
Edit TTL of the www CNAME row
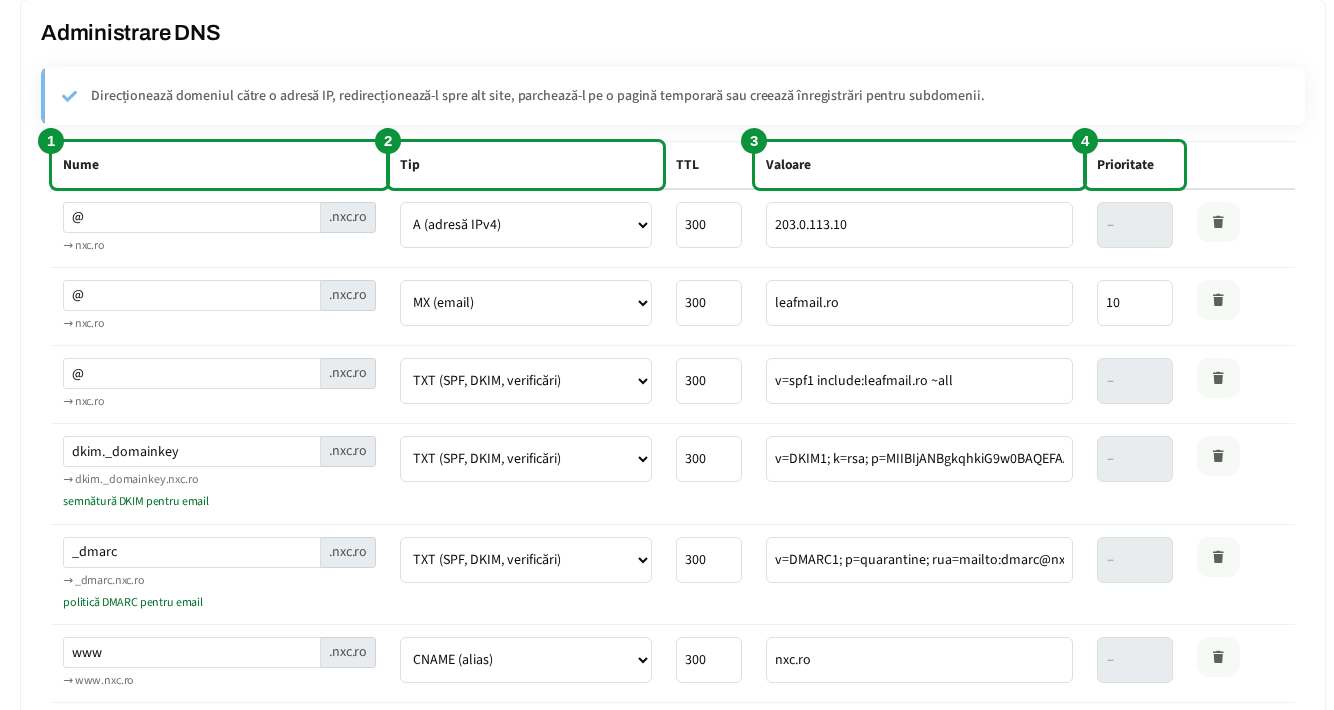[709, 660]
